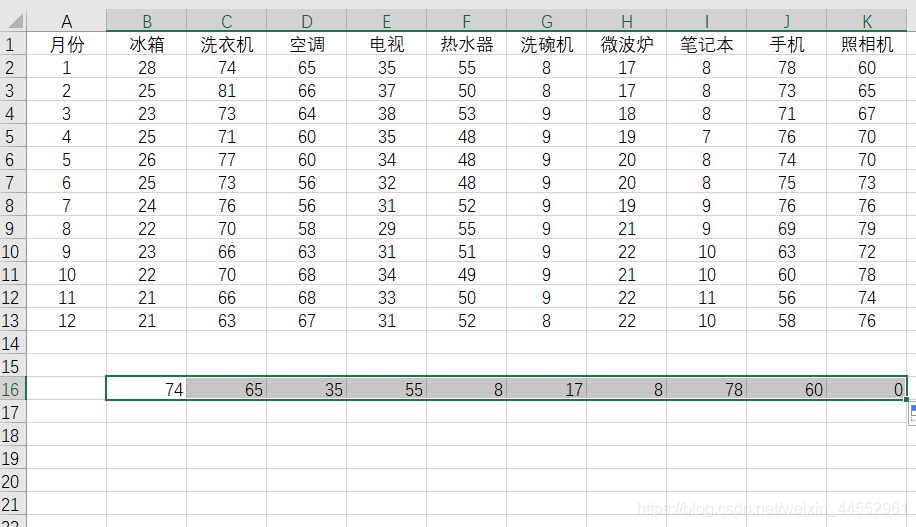Select column B header
Viewport: 916px width, 527px height.
coord(147,22)
